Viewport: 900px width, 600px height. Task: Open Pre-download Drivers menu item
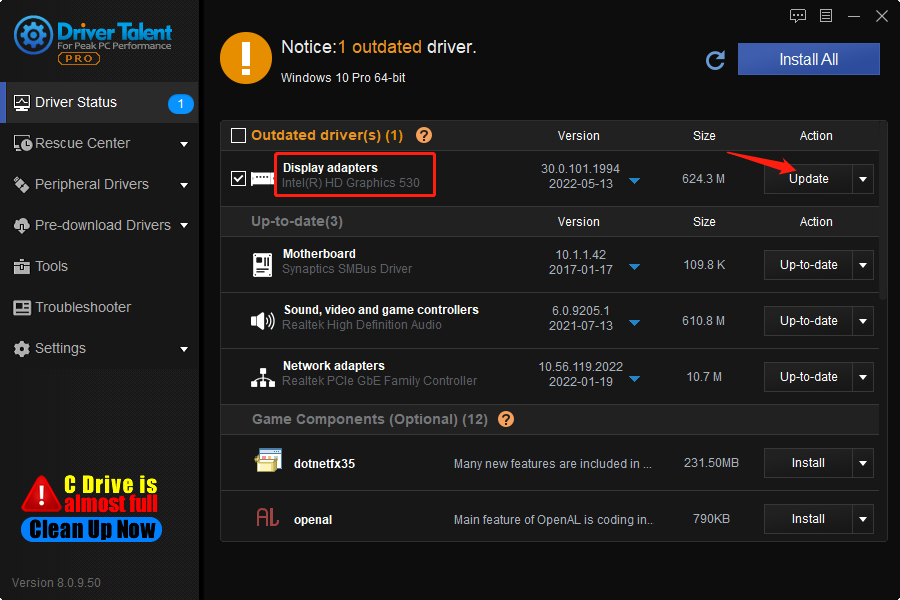(x=99, y=226)
